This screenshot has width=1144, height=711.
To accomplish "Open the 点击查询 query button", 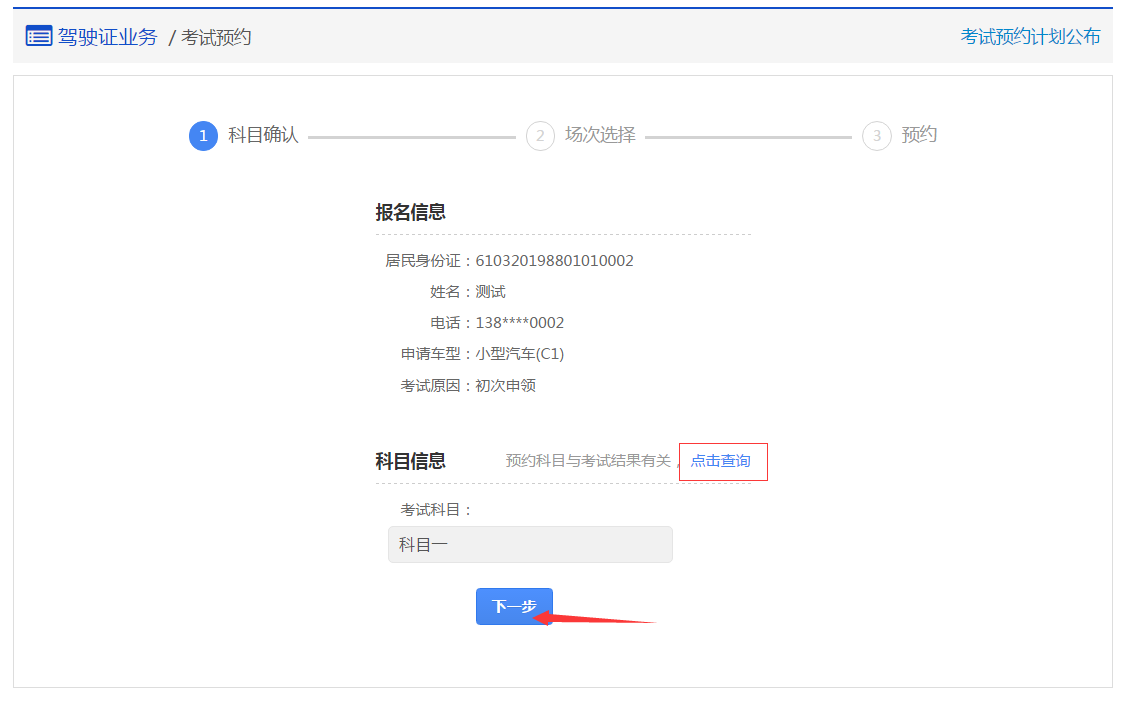I will [723, 461].
